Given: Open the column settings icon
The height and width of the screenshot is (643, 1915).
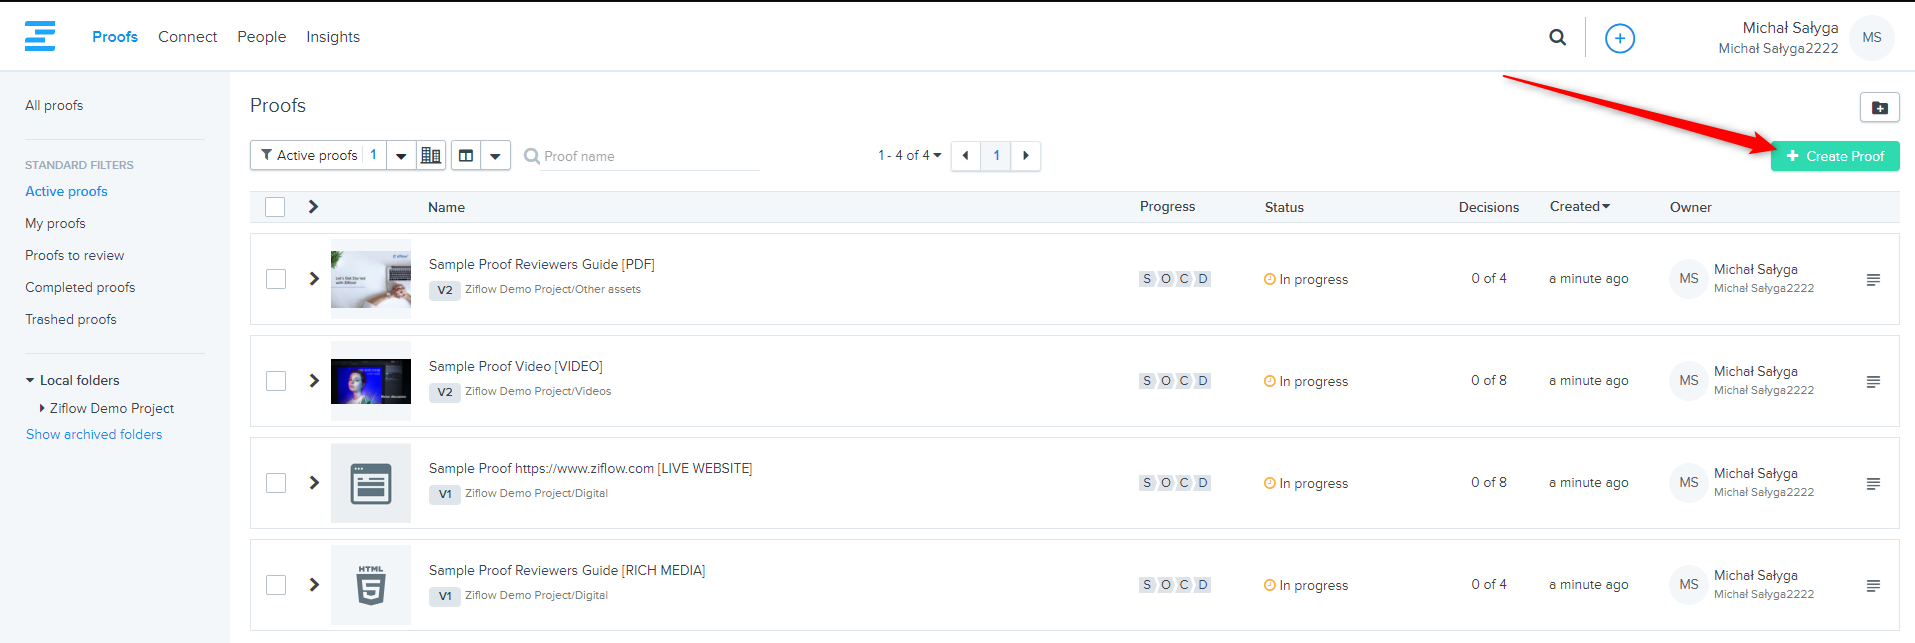Looking at the screenshot, I should point(466,155).
